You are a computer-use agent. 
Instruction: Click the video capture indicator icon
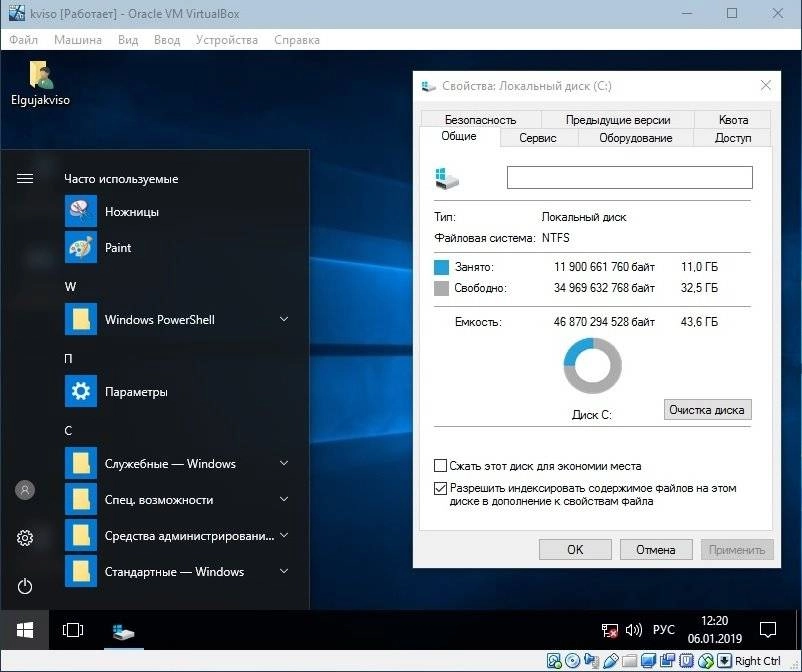point(667,661)
